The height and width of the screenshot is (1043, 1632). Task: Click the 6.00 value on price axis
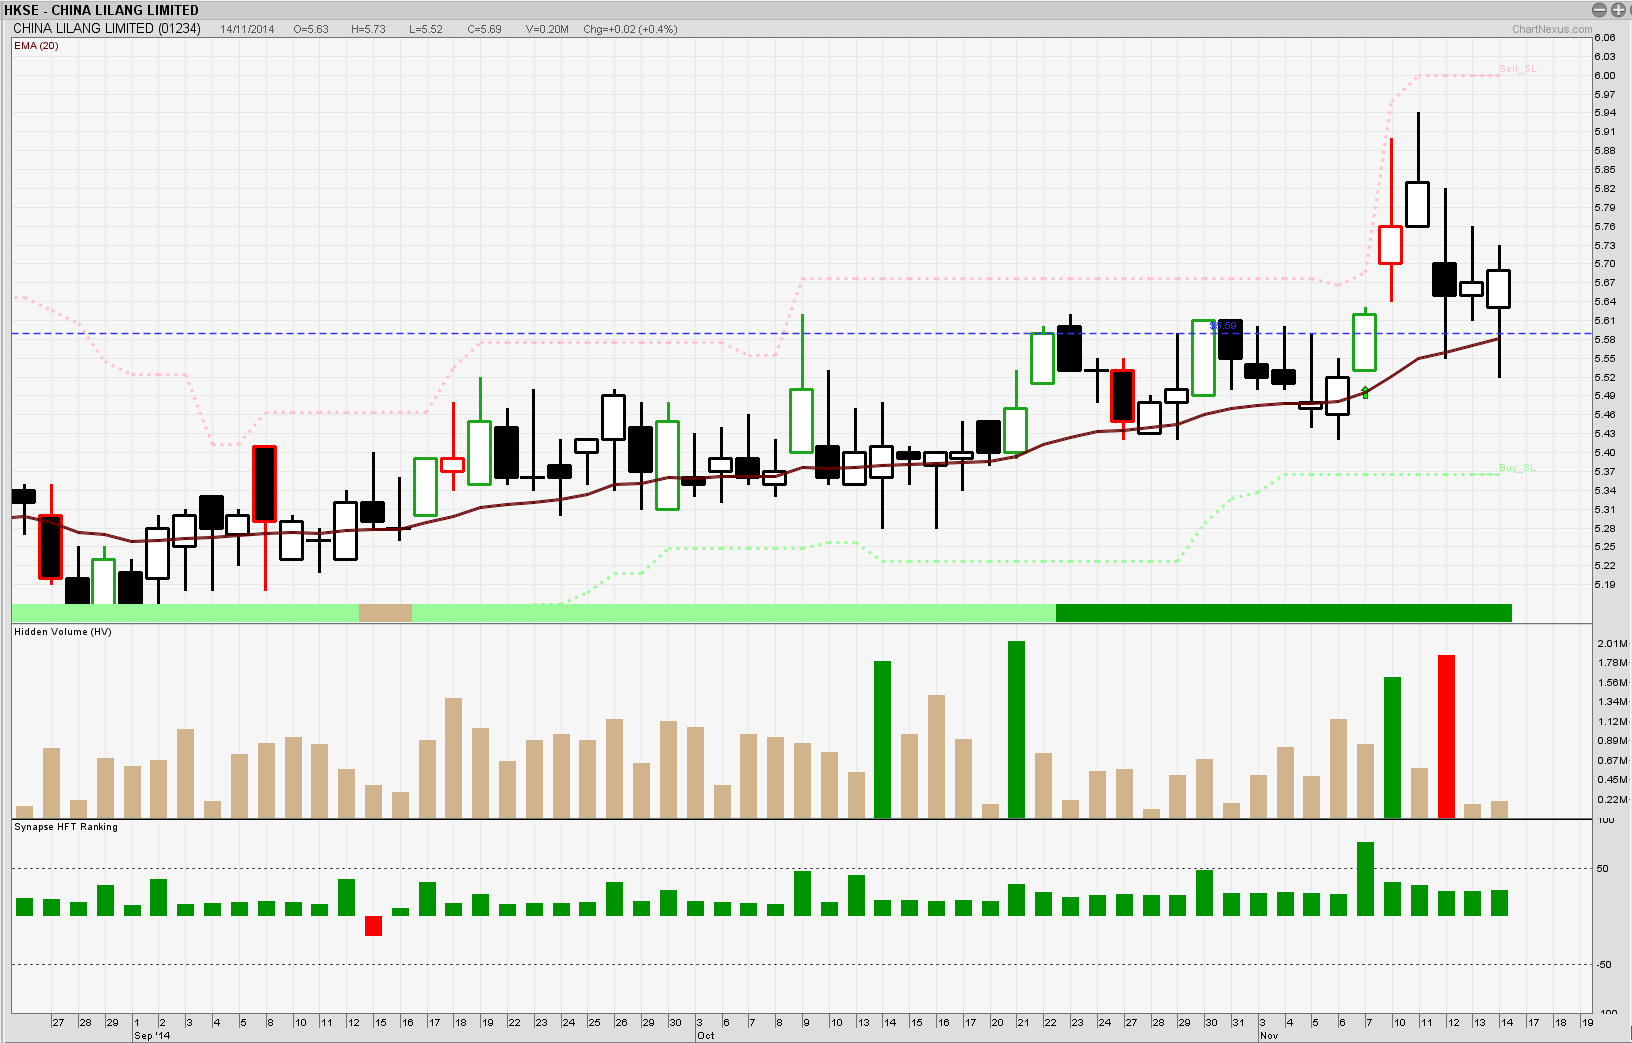[x=1605, y=76]
